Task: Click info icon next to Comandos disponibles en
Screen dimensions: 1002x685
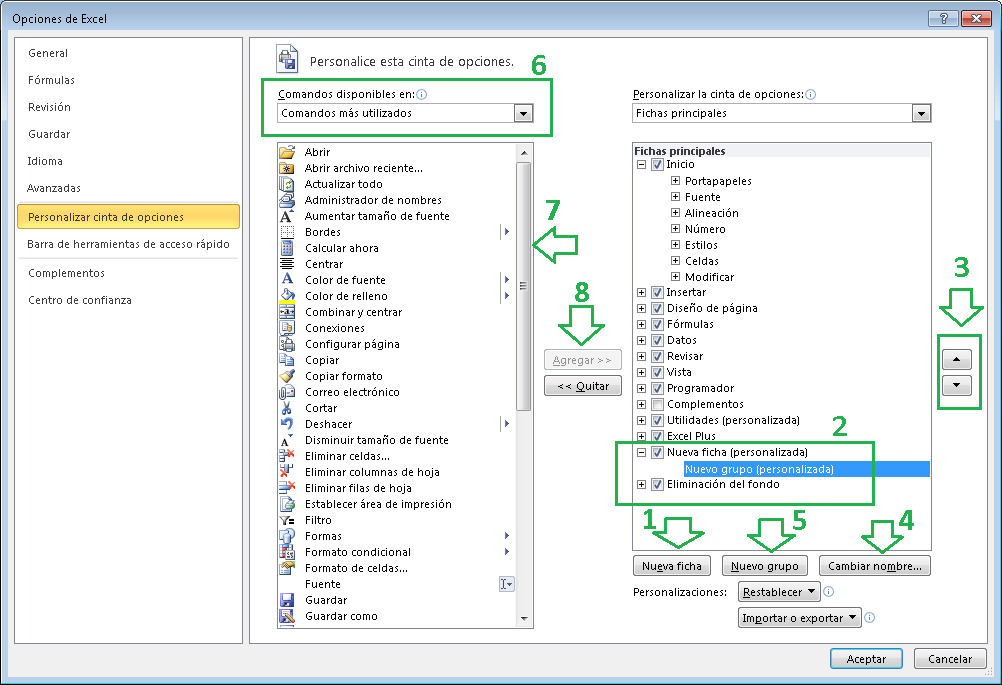Action: coord(422,95)
